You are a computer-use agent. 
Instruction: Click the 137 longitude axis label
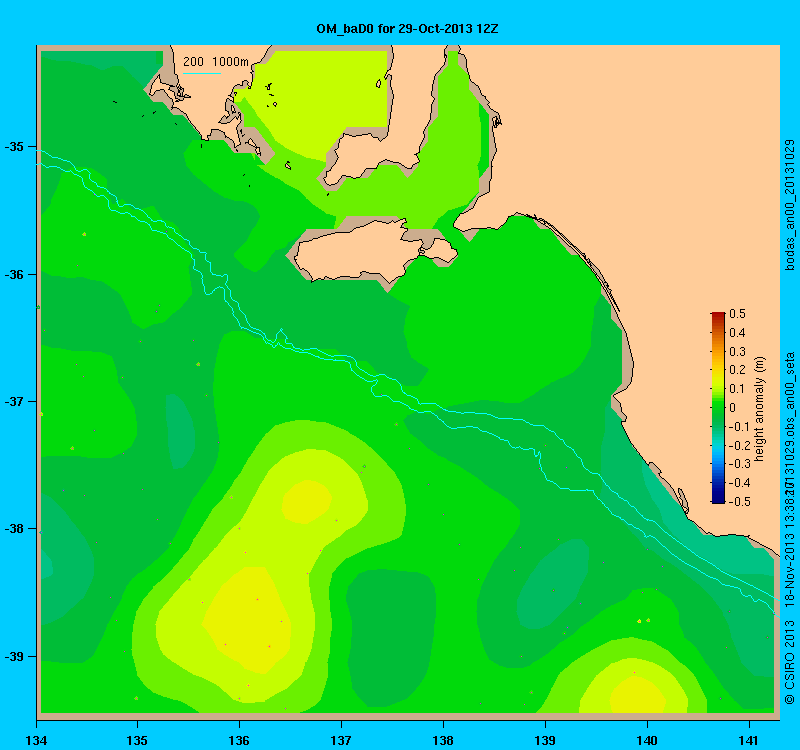(341, 740)
